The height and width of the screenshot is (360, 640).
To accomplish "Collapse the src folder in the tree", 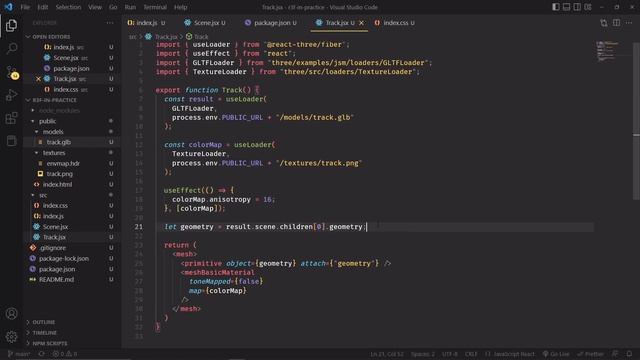I will 72,195.
